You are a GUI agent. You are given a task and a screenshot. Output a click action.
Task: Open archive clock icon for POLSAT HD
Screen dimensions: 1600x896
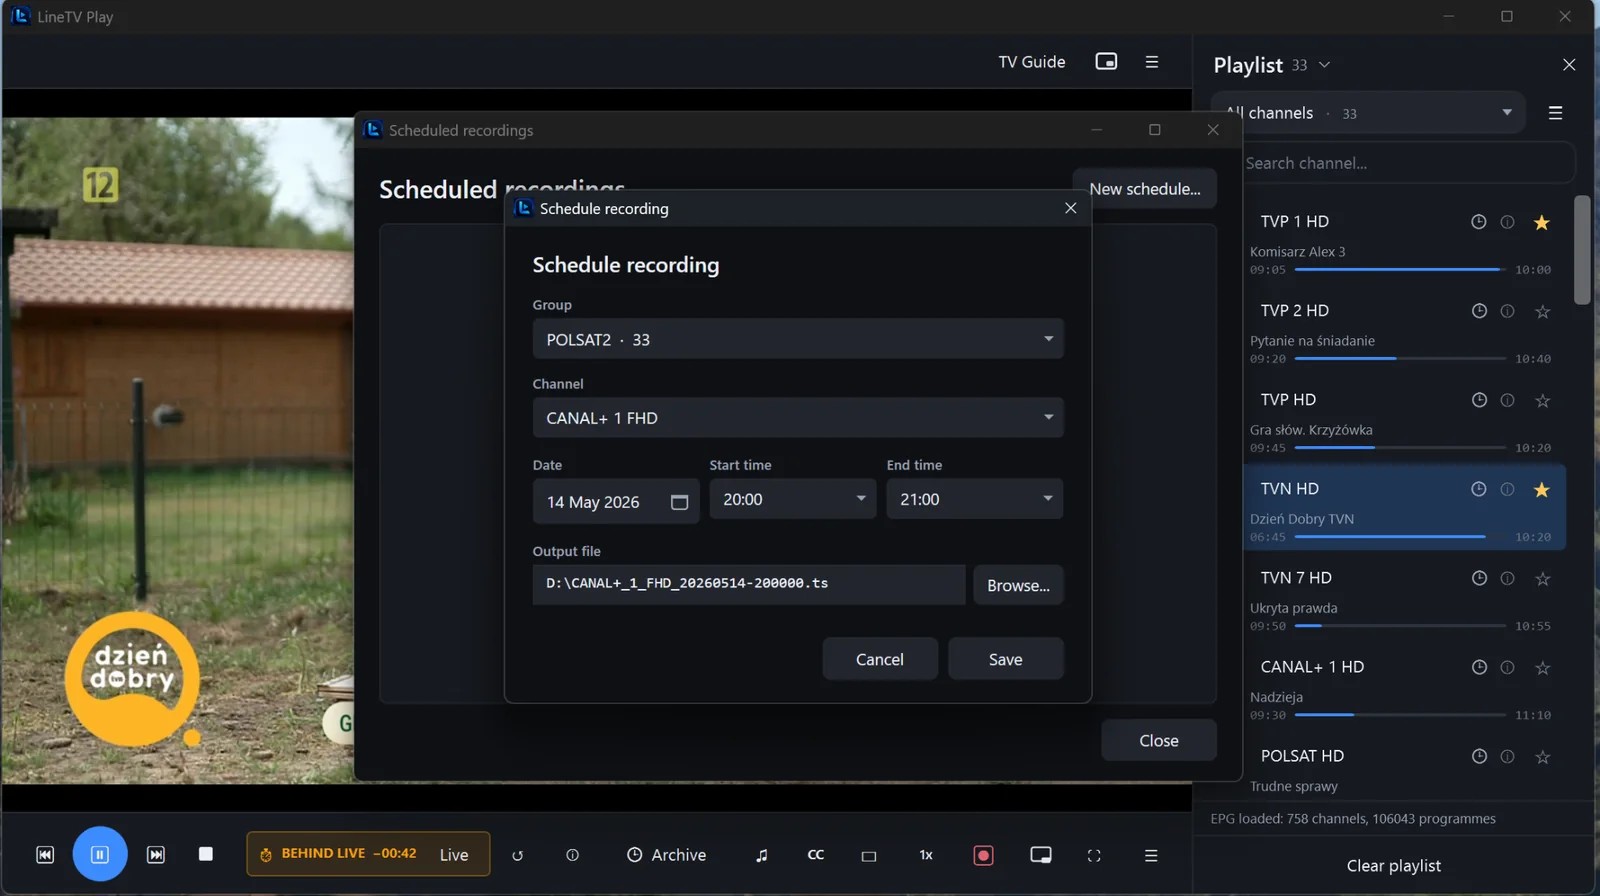click(x=1478, y=756)
